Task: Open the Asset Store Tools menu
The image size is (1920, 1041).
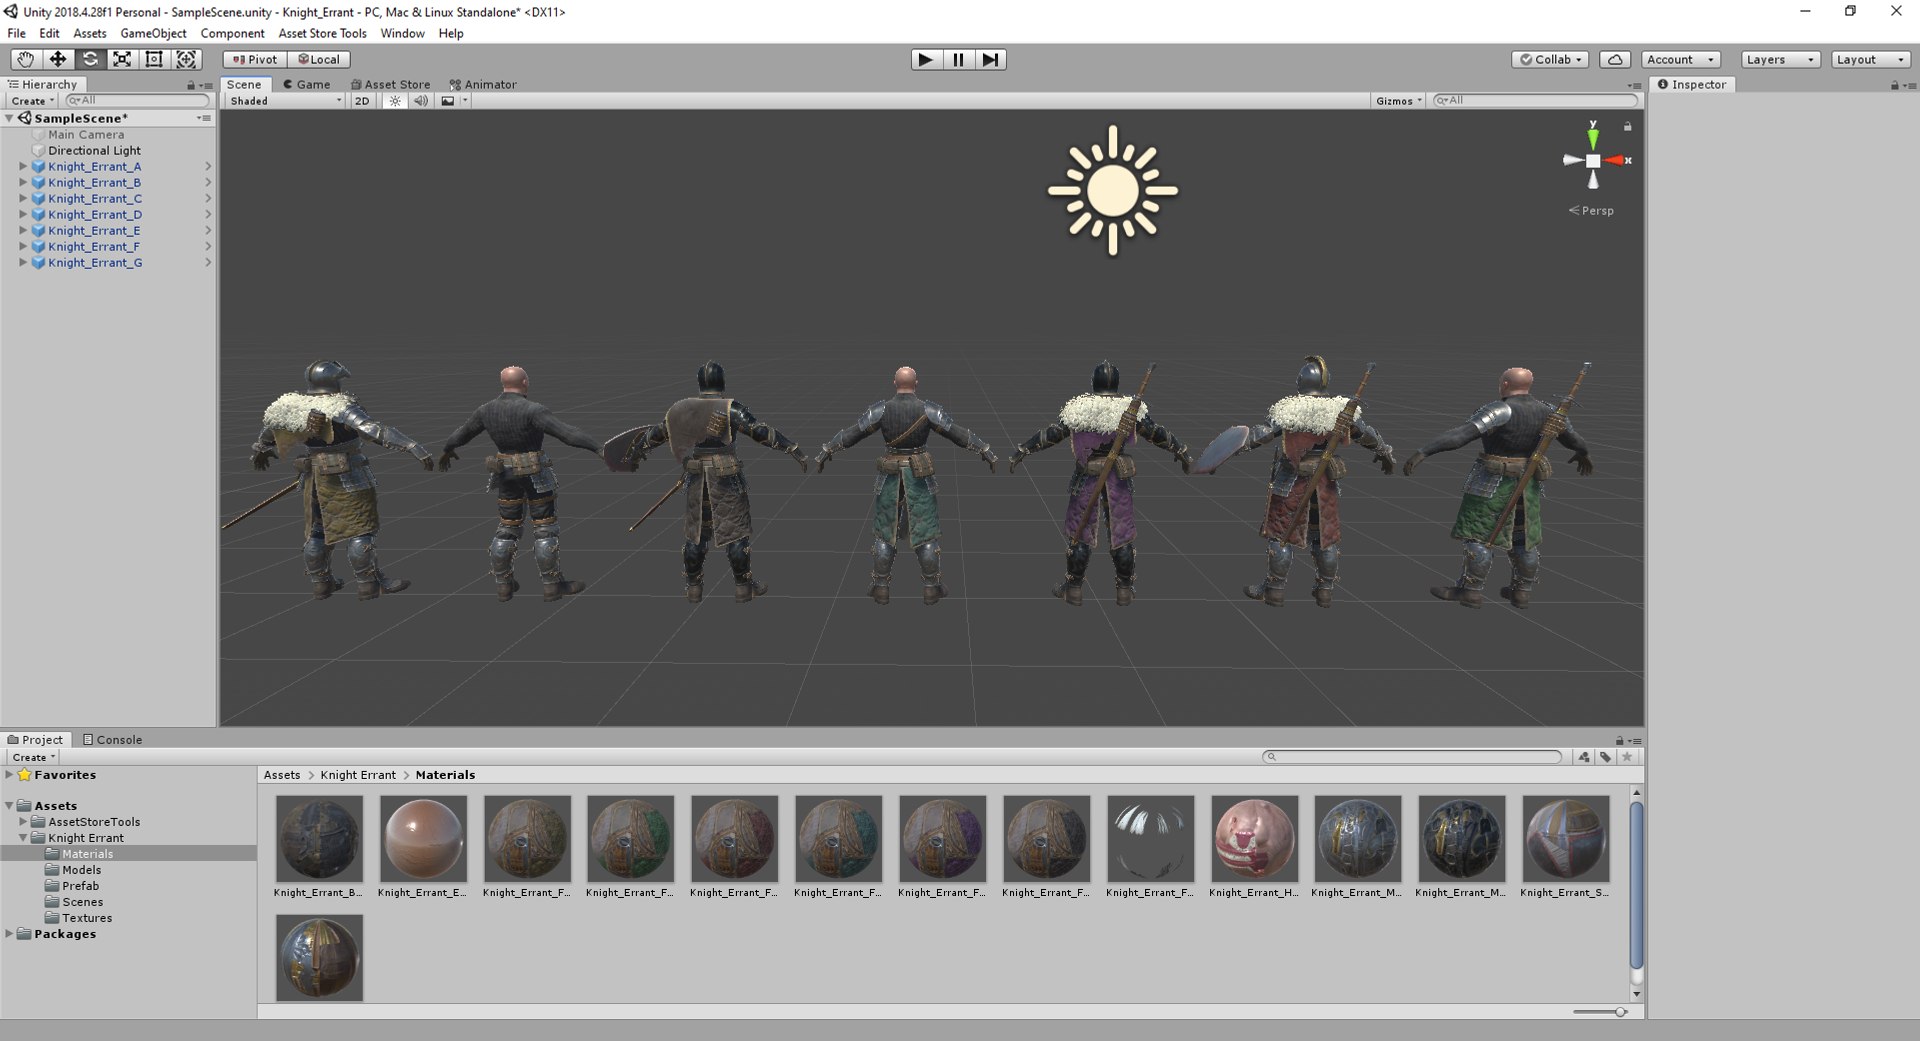Action: [322, 33]
